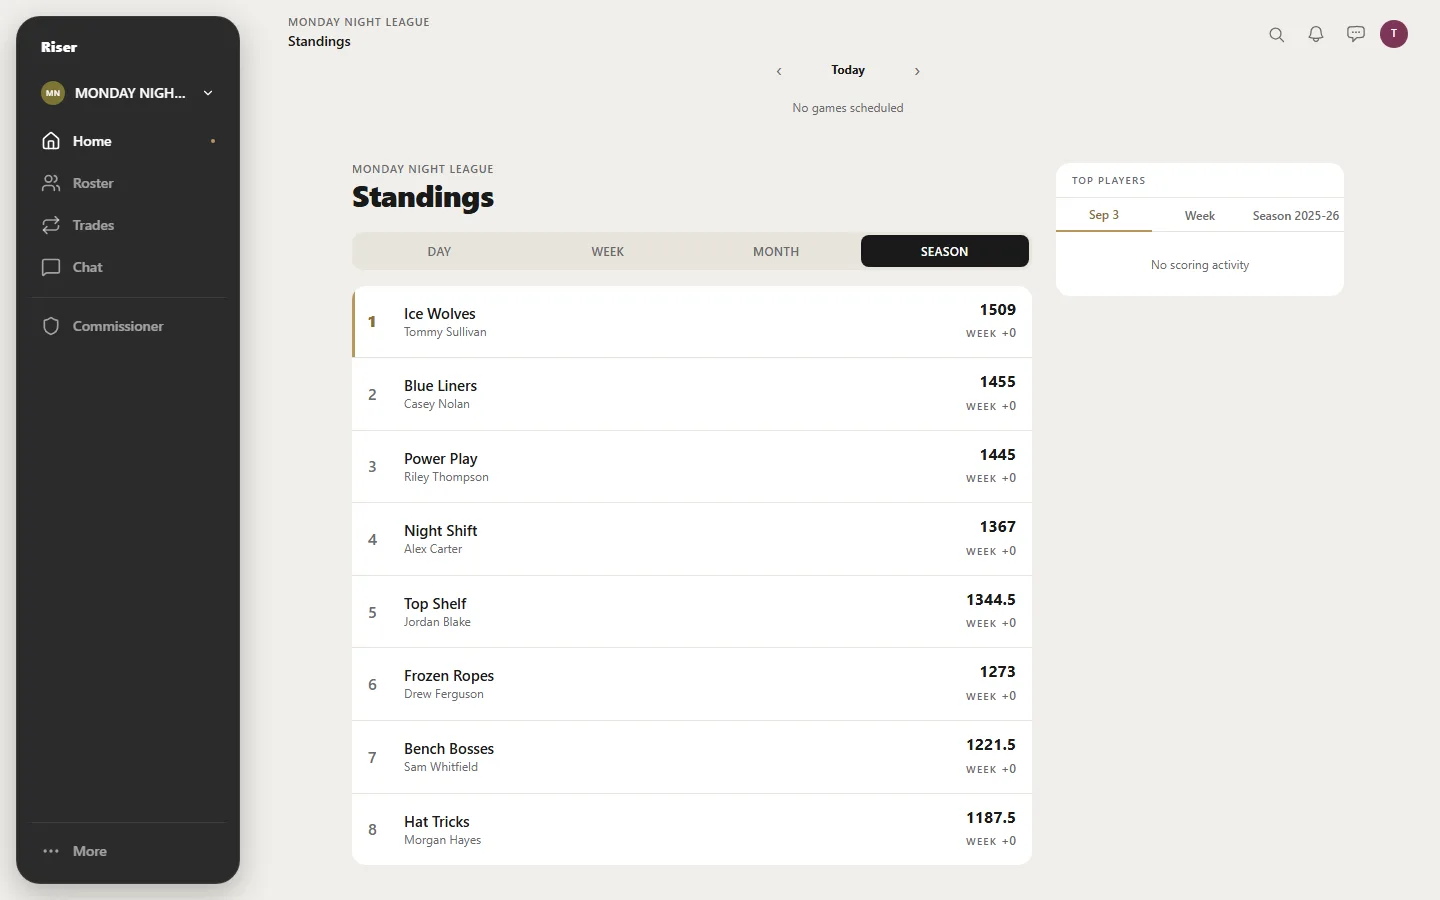
Task: Click the No games scheduled message
Action: 848,108
